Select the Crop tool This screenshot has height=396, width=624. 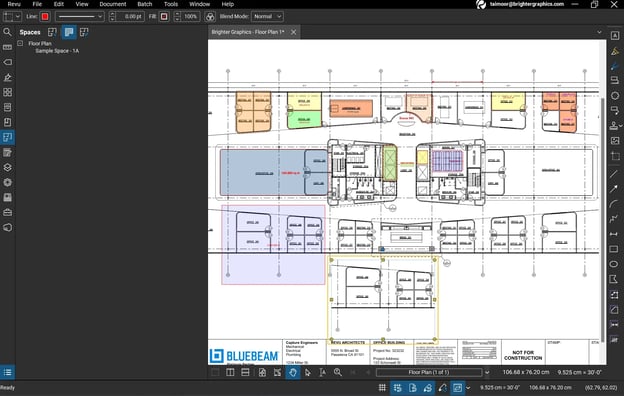(x=615, y=156)
